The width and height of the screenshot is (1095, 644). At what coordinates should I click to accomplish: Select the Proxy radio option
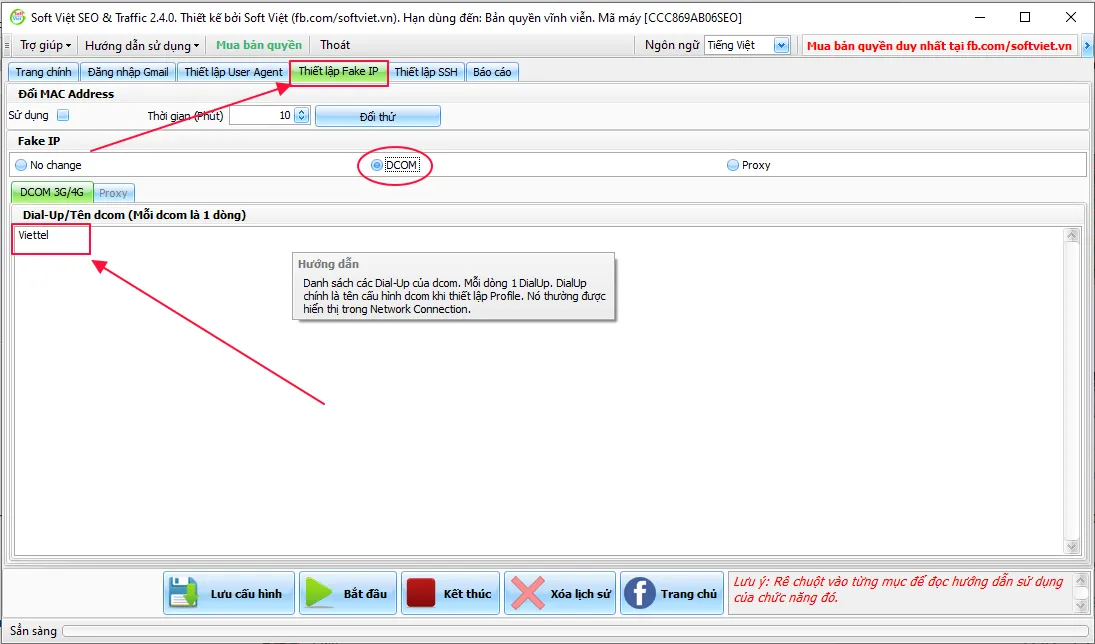(733, 165)
